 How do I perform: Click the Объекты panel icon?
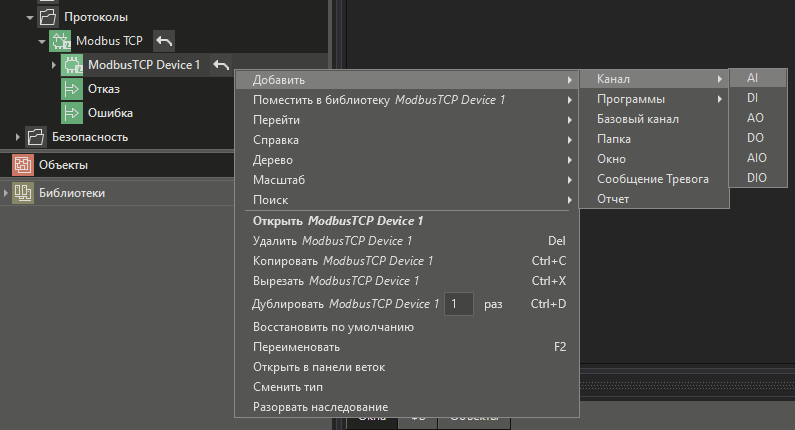click(x=22, y=164)
